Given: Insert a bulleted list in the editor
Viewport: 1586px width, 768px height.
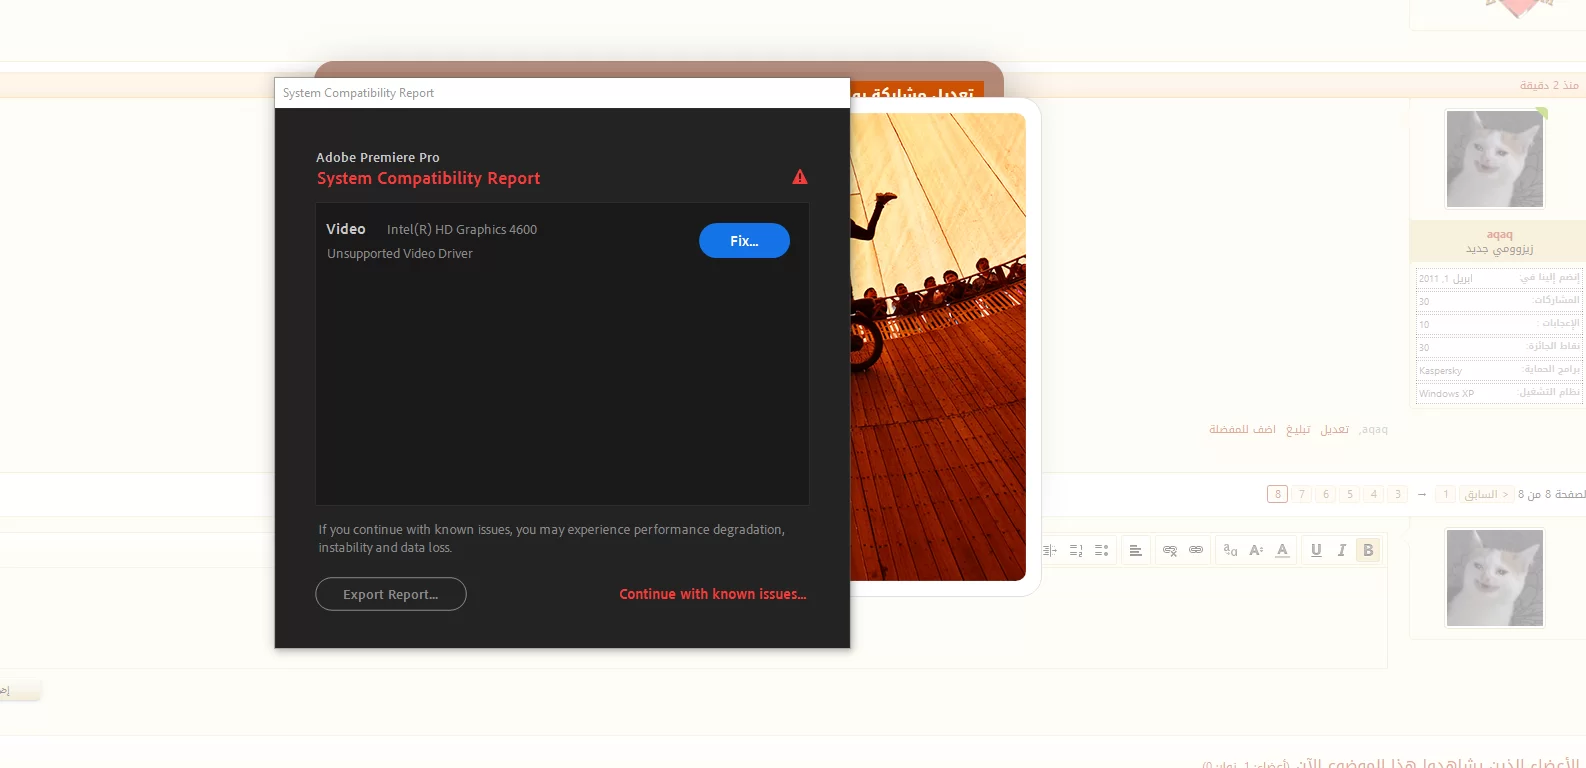Looking at the screenshot, I should pos(1101,550).
